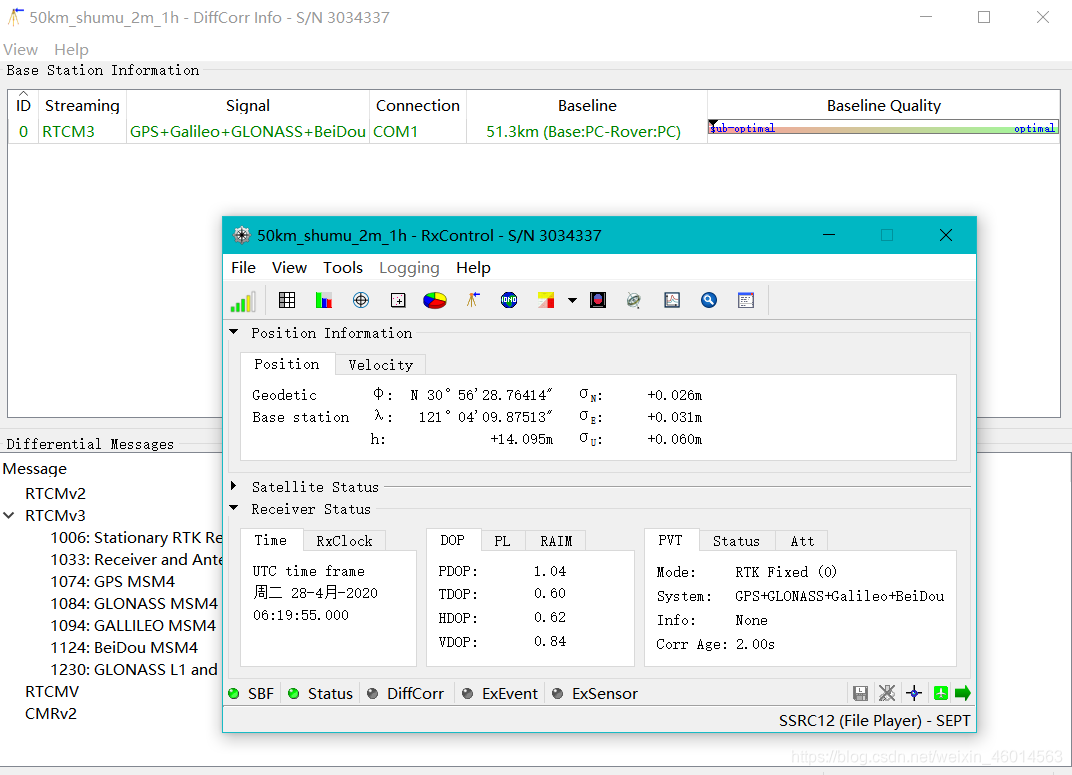Open Logging menu in RxControl
The image size is (1072, 775).
[x=409, y=268]
